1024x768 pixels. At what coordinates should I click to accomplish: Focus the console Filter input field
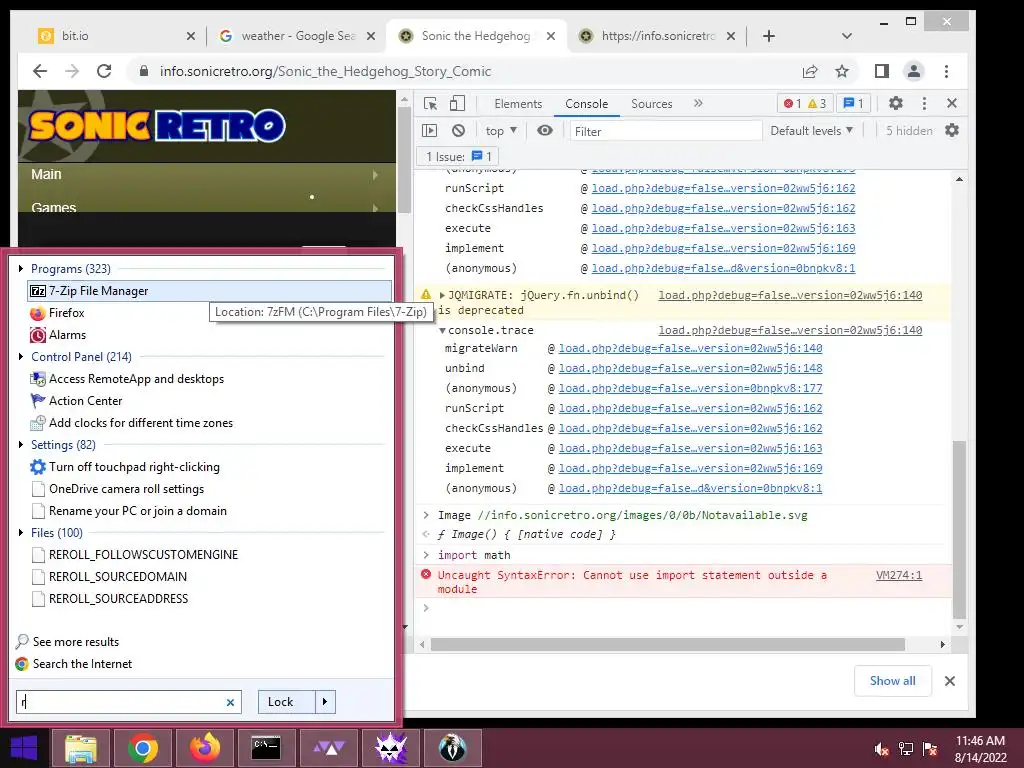[665, 131]
